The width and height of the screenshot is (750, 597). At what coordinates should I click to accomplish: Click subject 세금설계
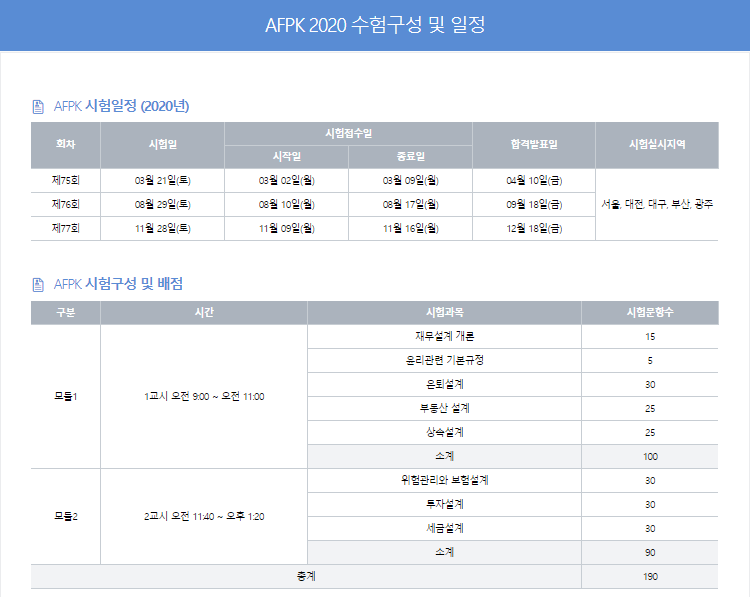click(444, 528)
